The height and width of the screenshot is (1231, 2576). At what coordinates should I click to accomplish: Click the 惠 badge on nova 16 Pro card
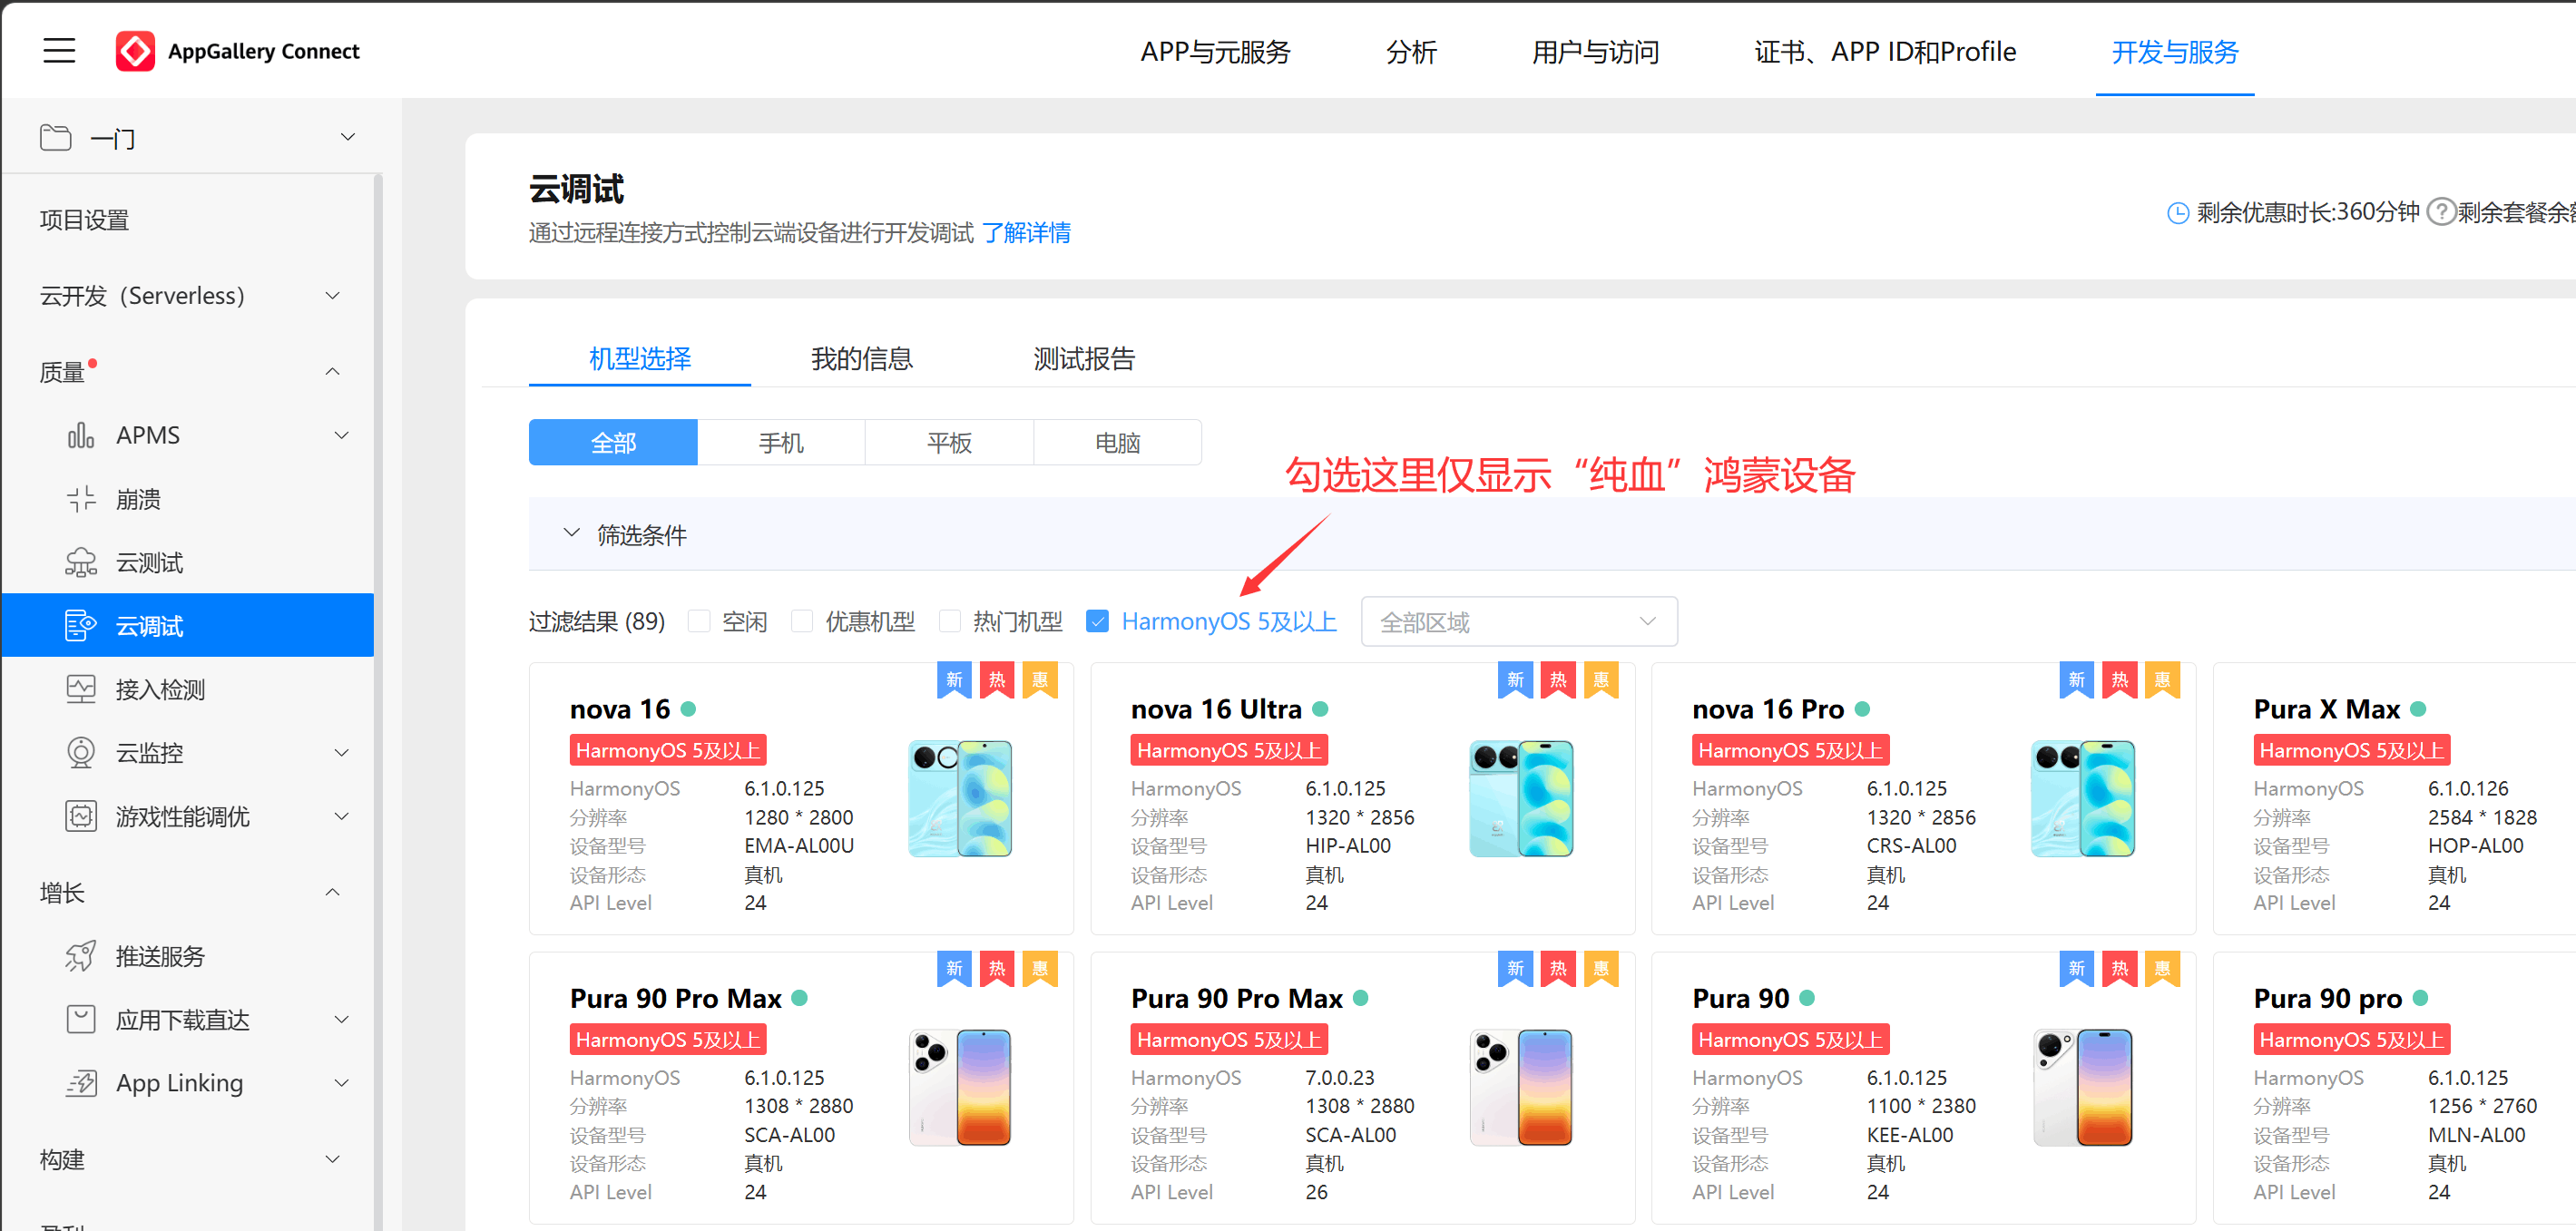tap(2162, 681)
